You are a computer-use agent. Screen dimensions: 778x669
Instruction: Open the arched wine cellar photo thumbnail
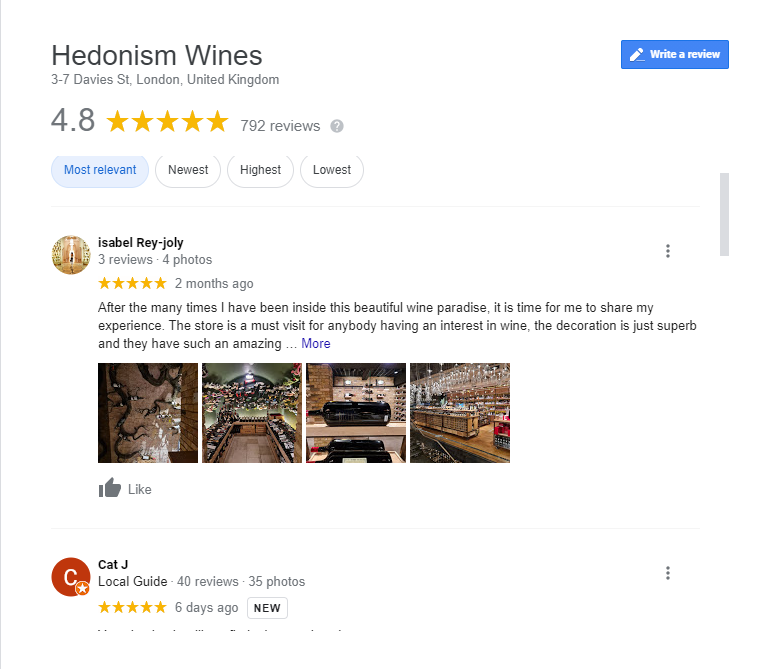click(252, 413)
